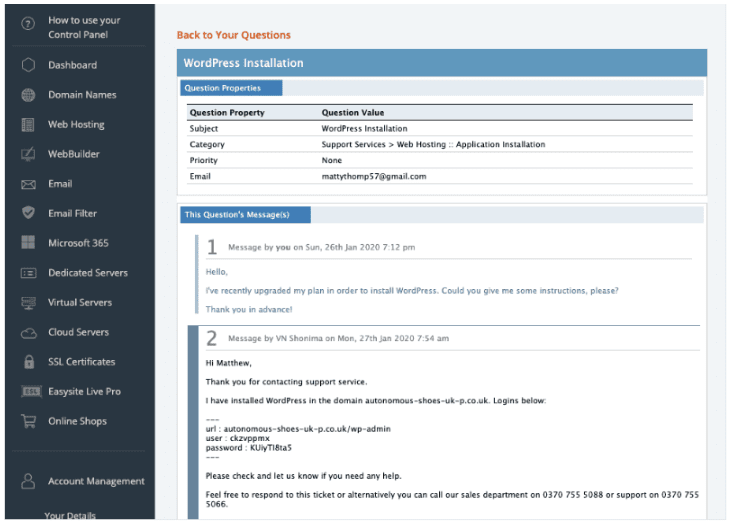Click the Question Property column header
The height and width of the screenshot is (527, 733).
(x=227, y=113)
